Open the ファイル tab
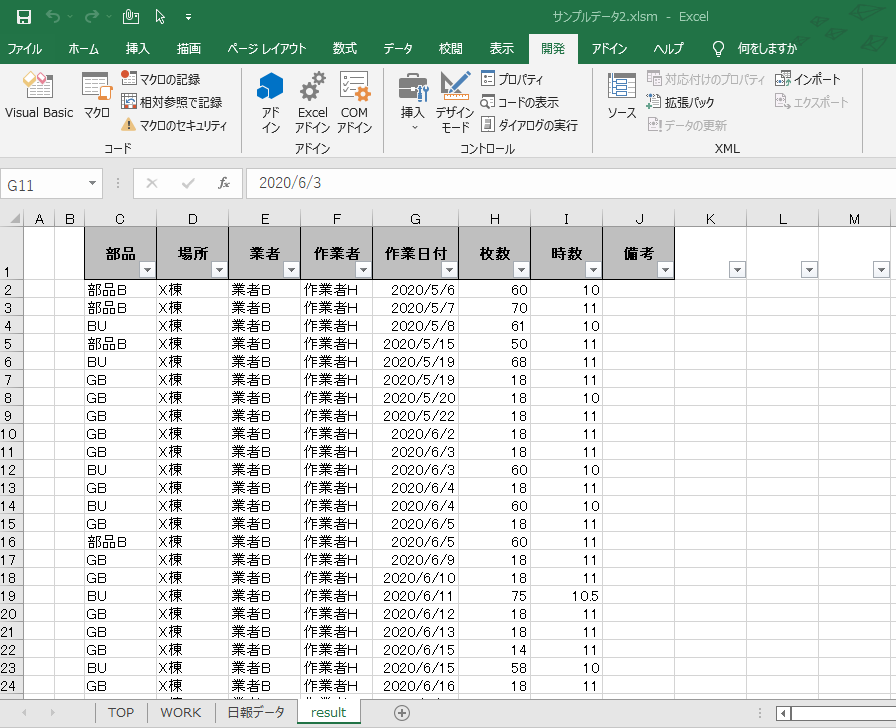Image resolution: width=896 pixels, height=728 pixels. 25,49
